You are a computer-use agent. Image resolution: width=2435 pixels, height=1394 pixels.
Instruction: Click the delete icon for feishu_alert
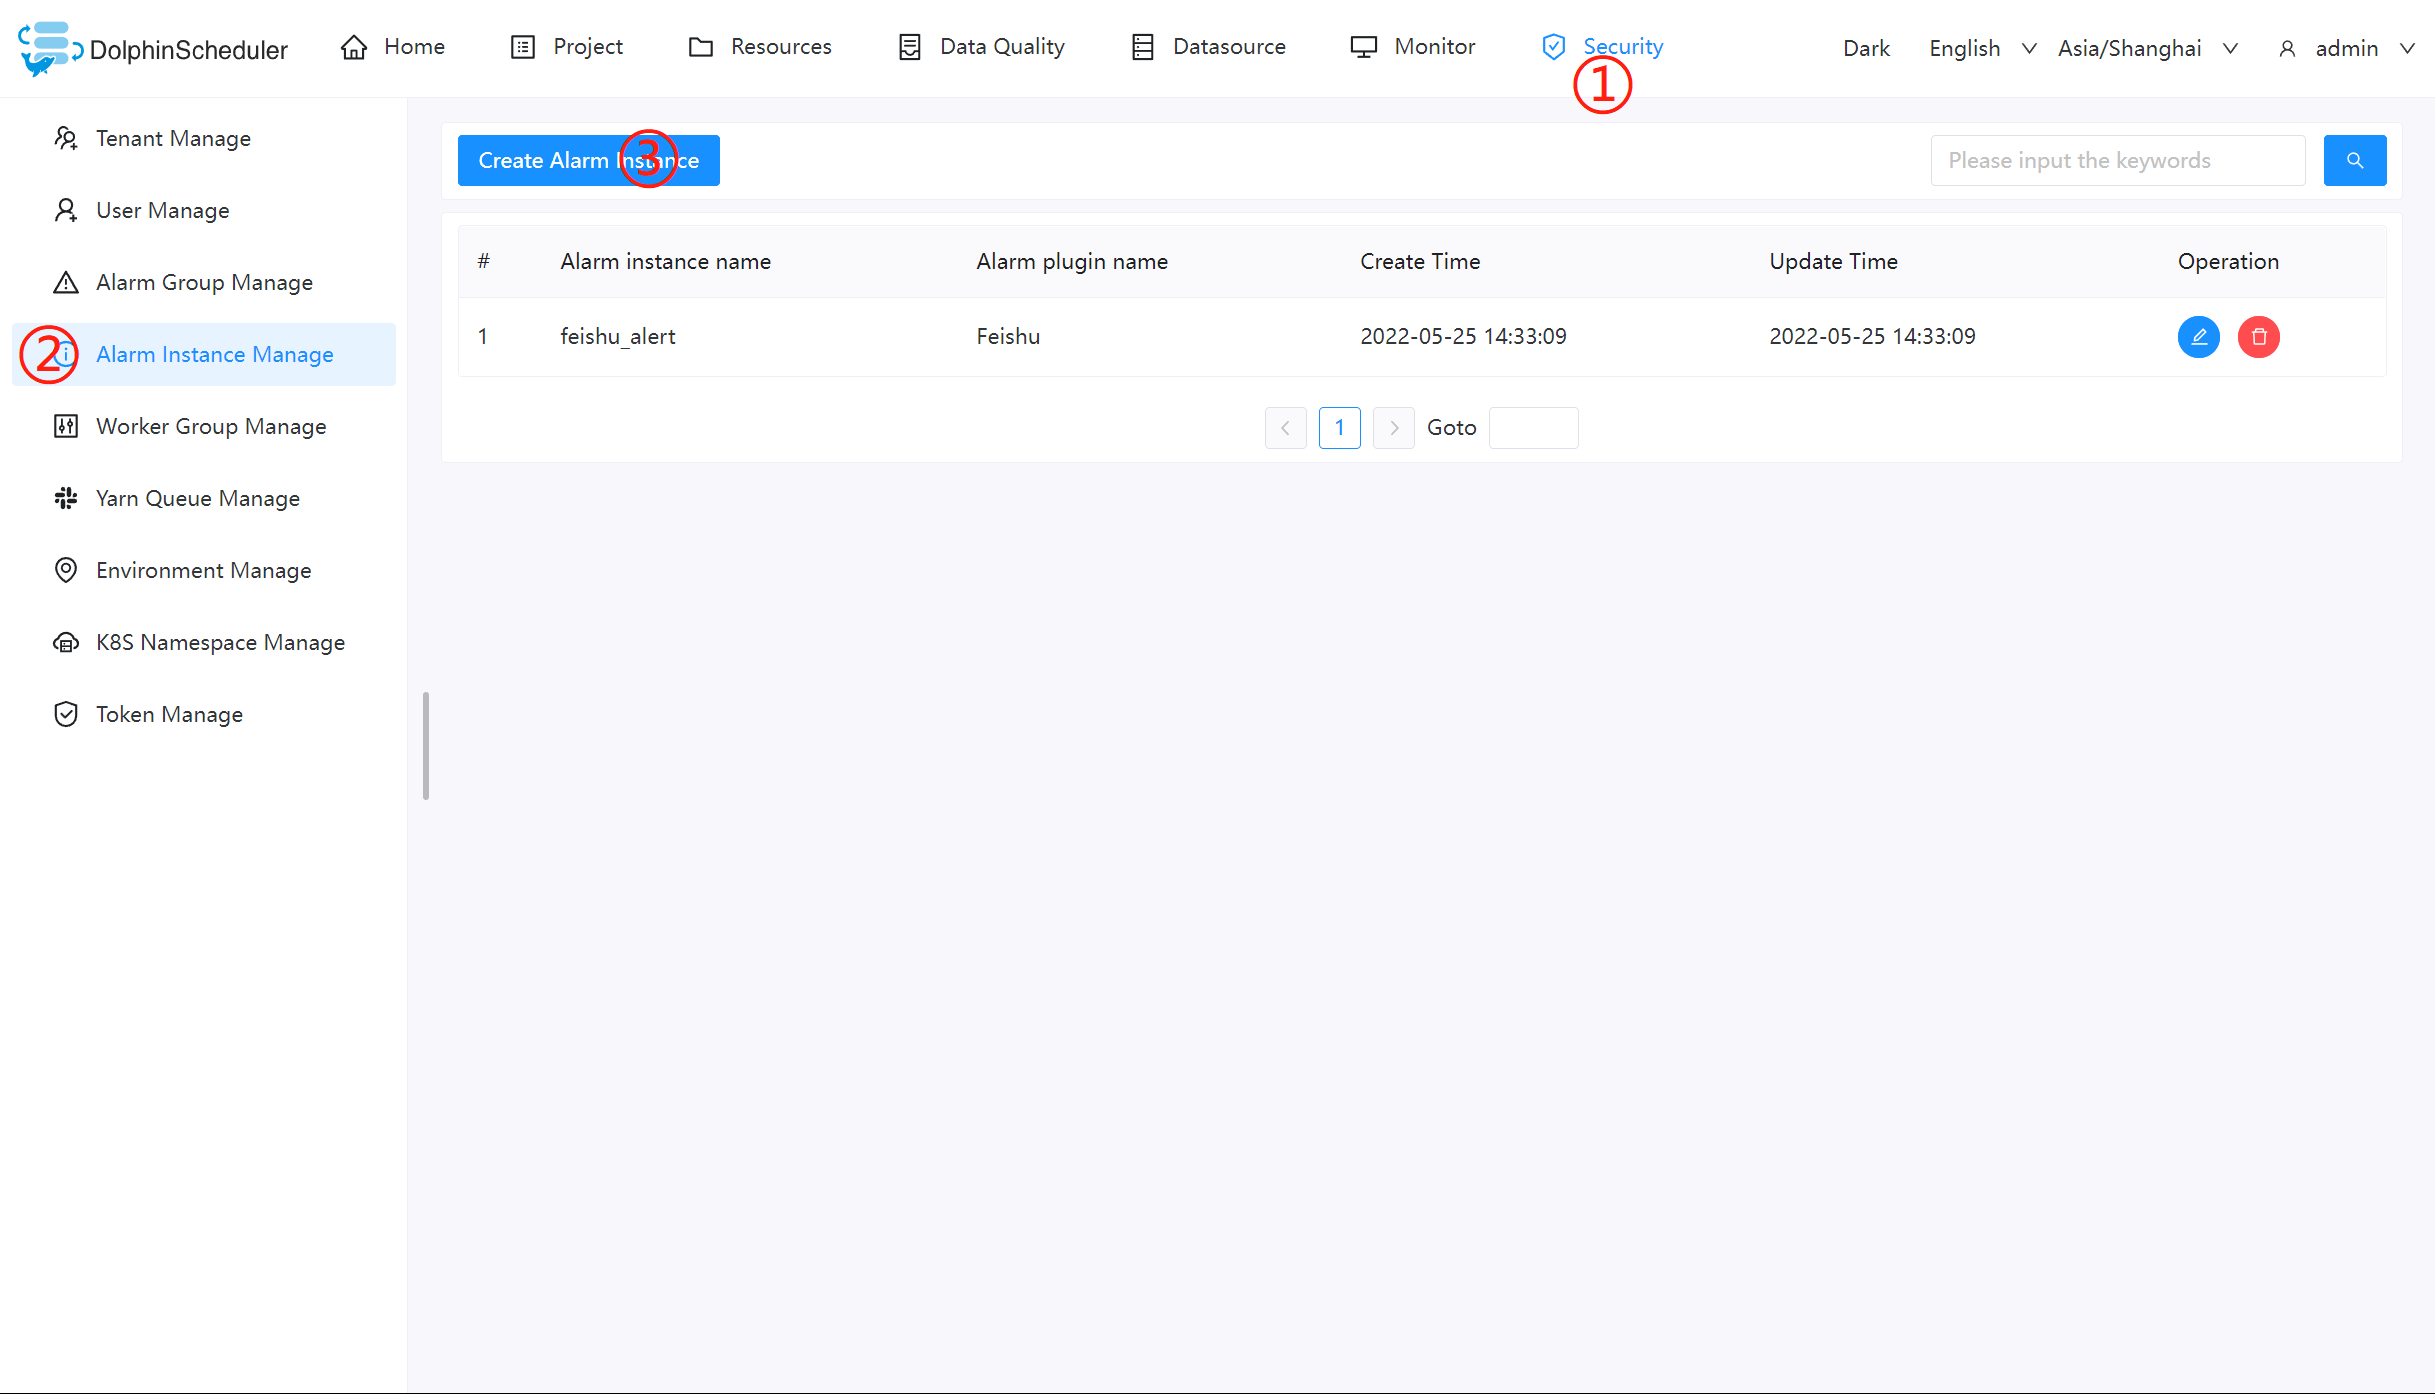(2259, 337)
